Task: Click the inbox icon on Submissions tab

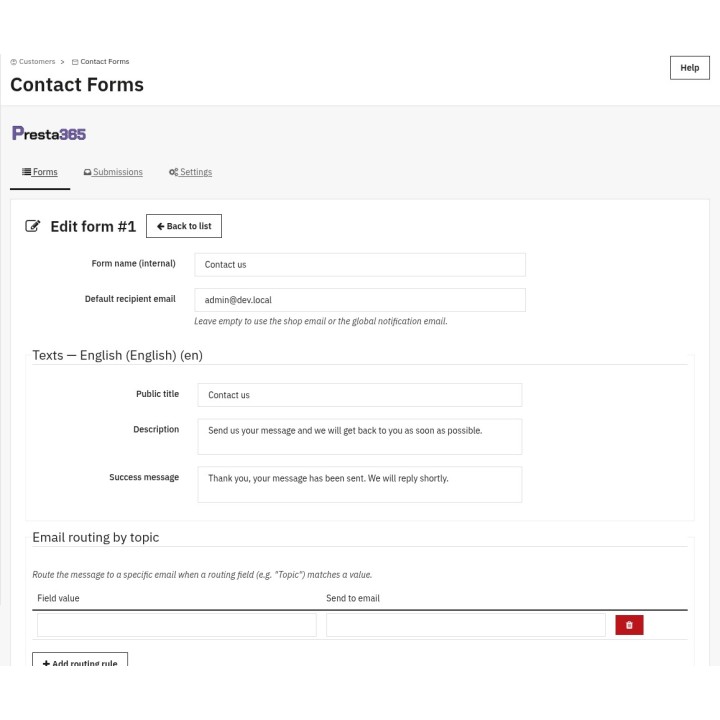Action: click(87, 172)
